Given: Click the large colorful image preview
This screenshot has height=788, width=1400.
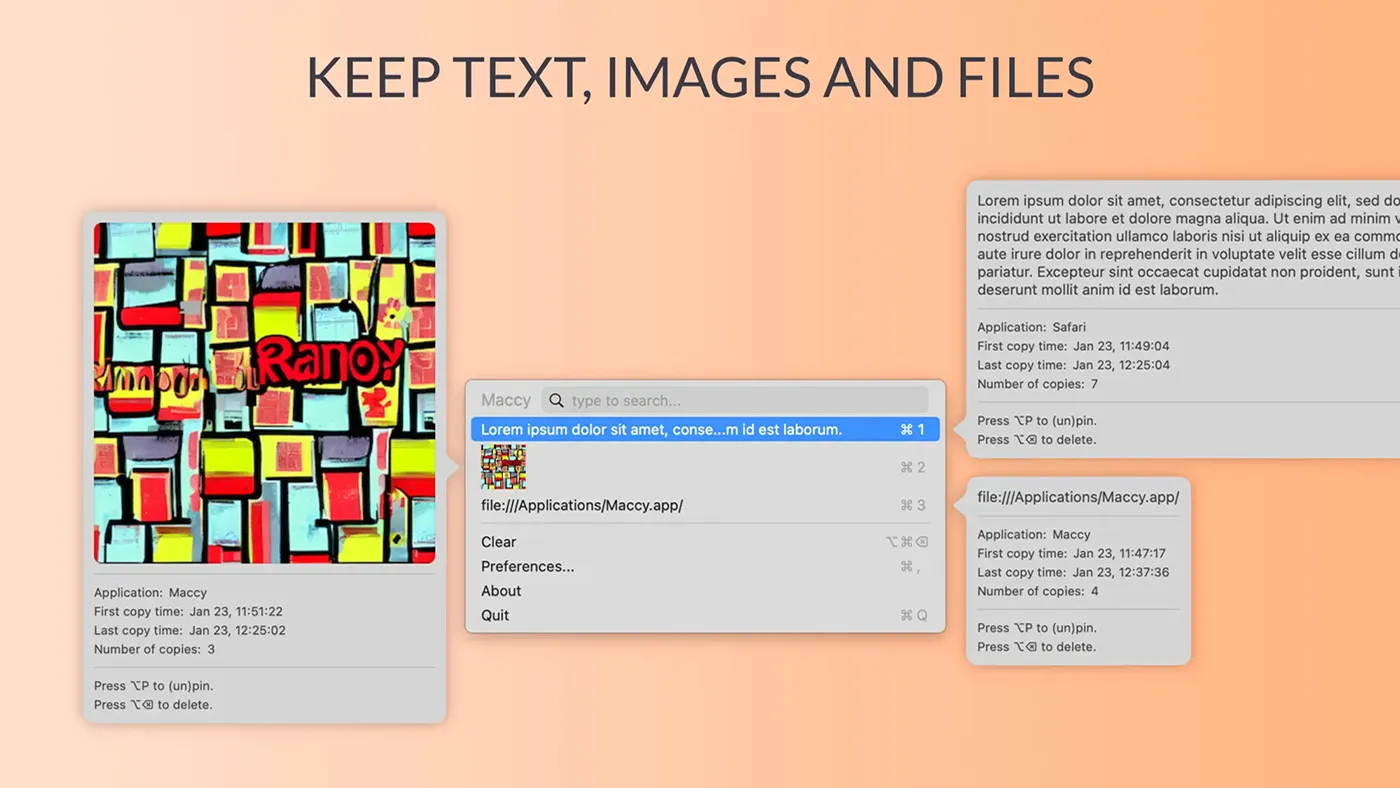Looking at the screenshot, I should coord(264,393).
